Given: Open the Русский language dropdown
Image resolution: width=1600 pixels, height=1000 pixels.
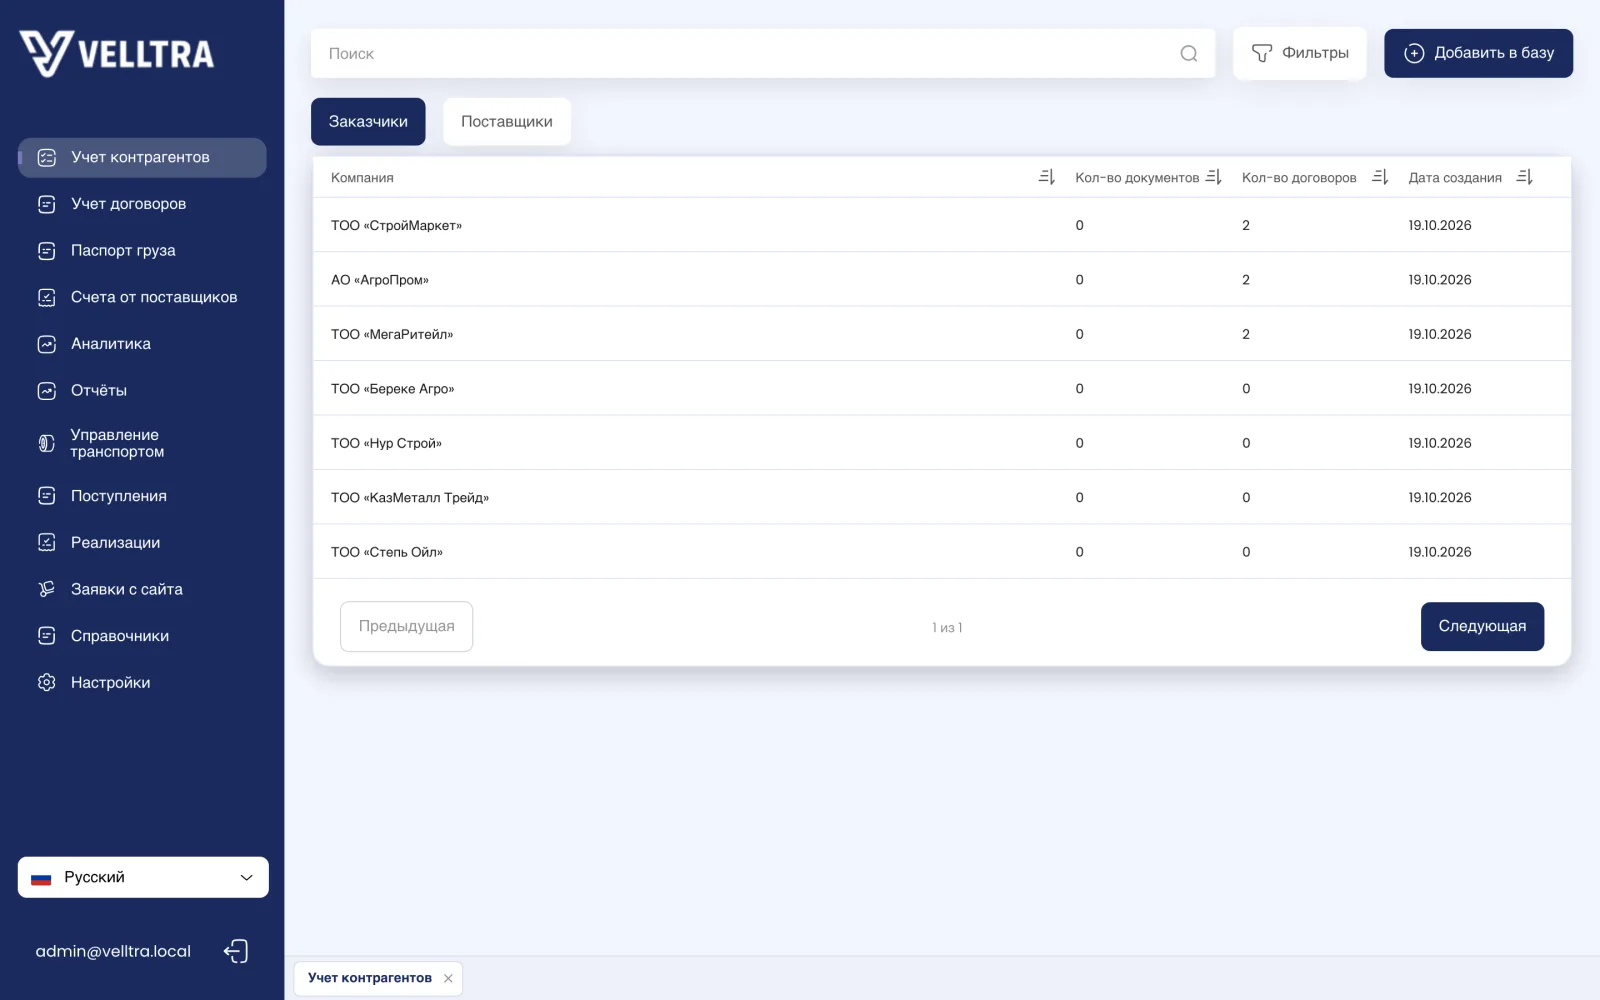Looking at the screenshot, I should [x=143, y=877].
